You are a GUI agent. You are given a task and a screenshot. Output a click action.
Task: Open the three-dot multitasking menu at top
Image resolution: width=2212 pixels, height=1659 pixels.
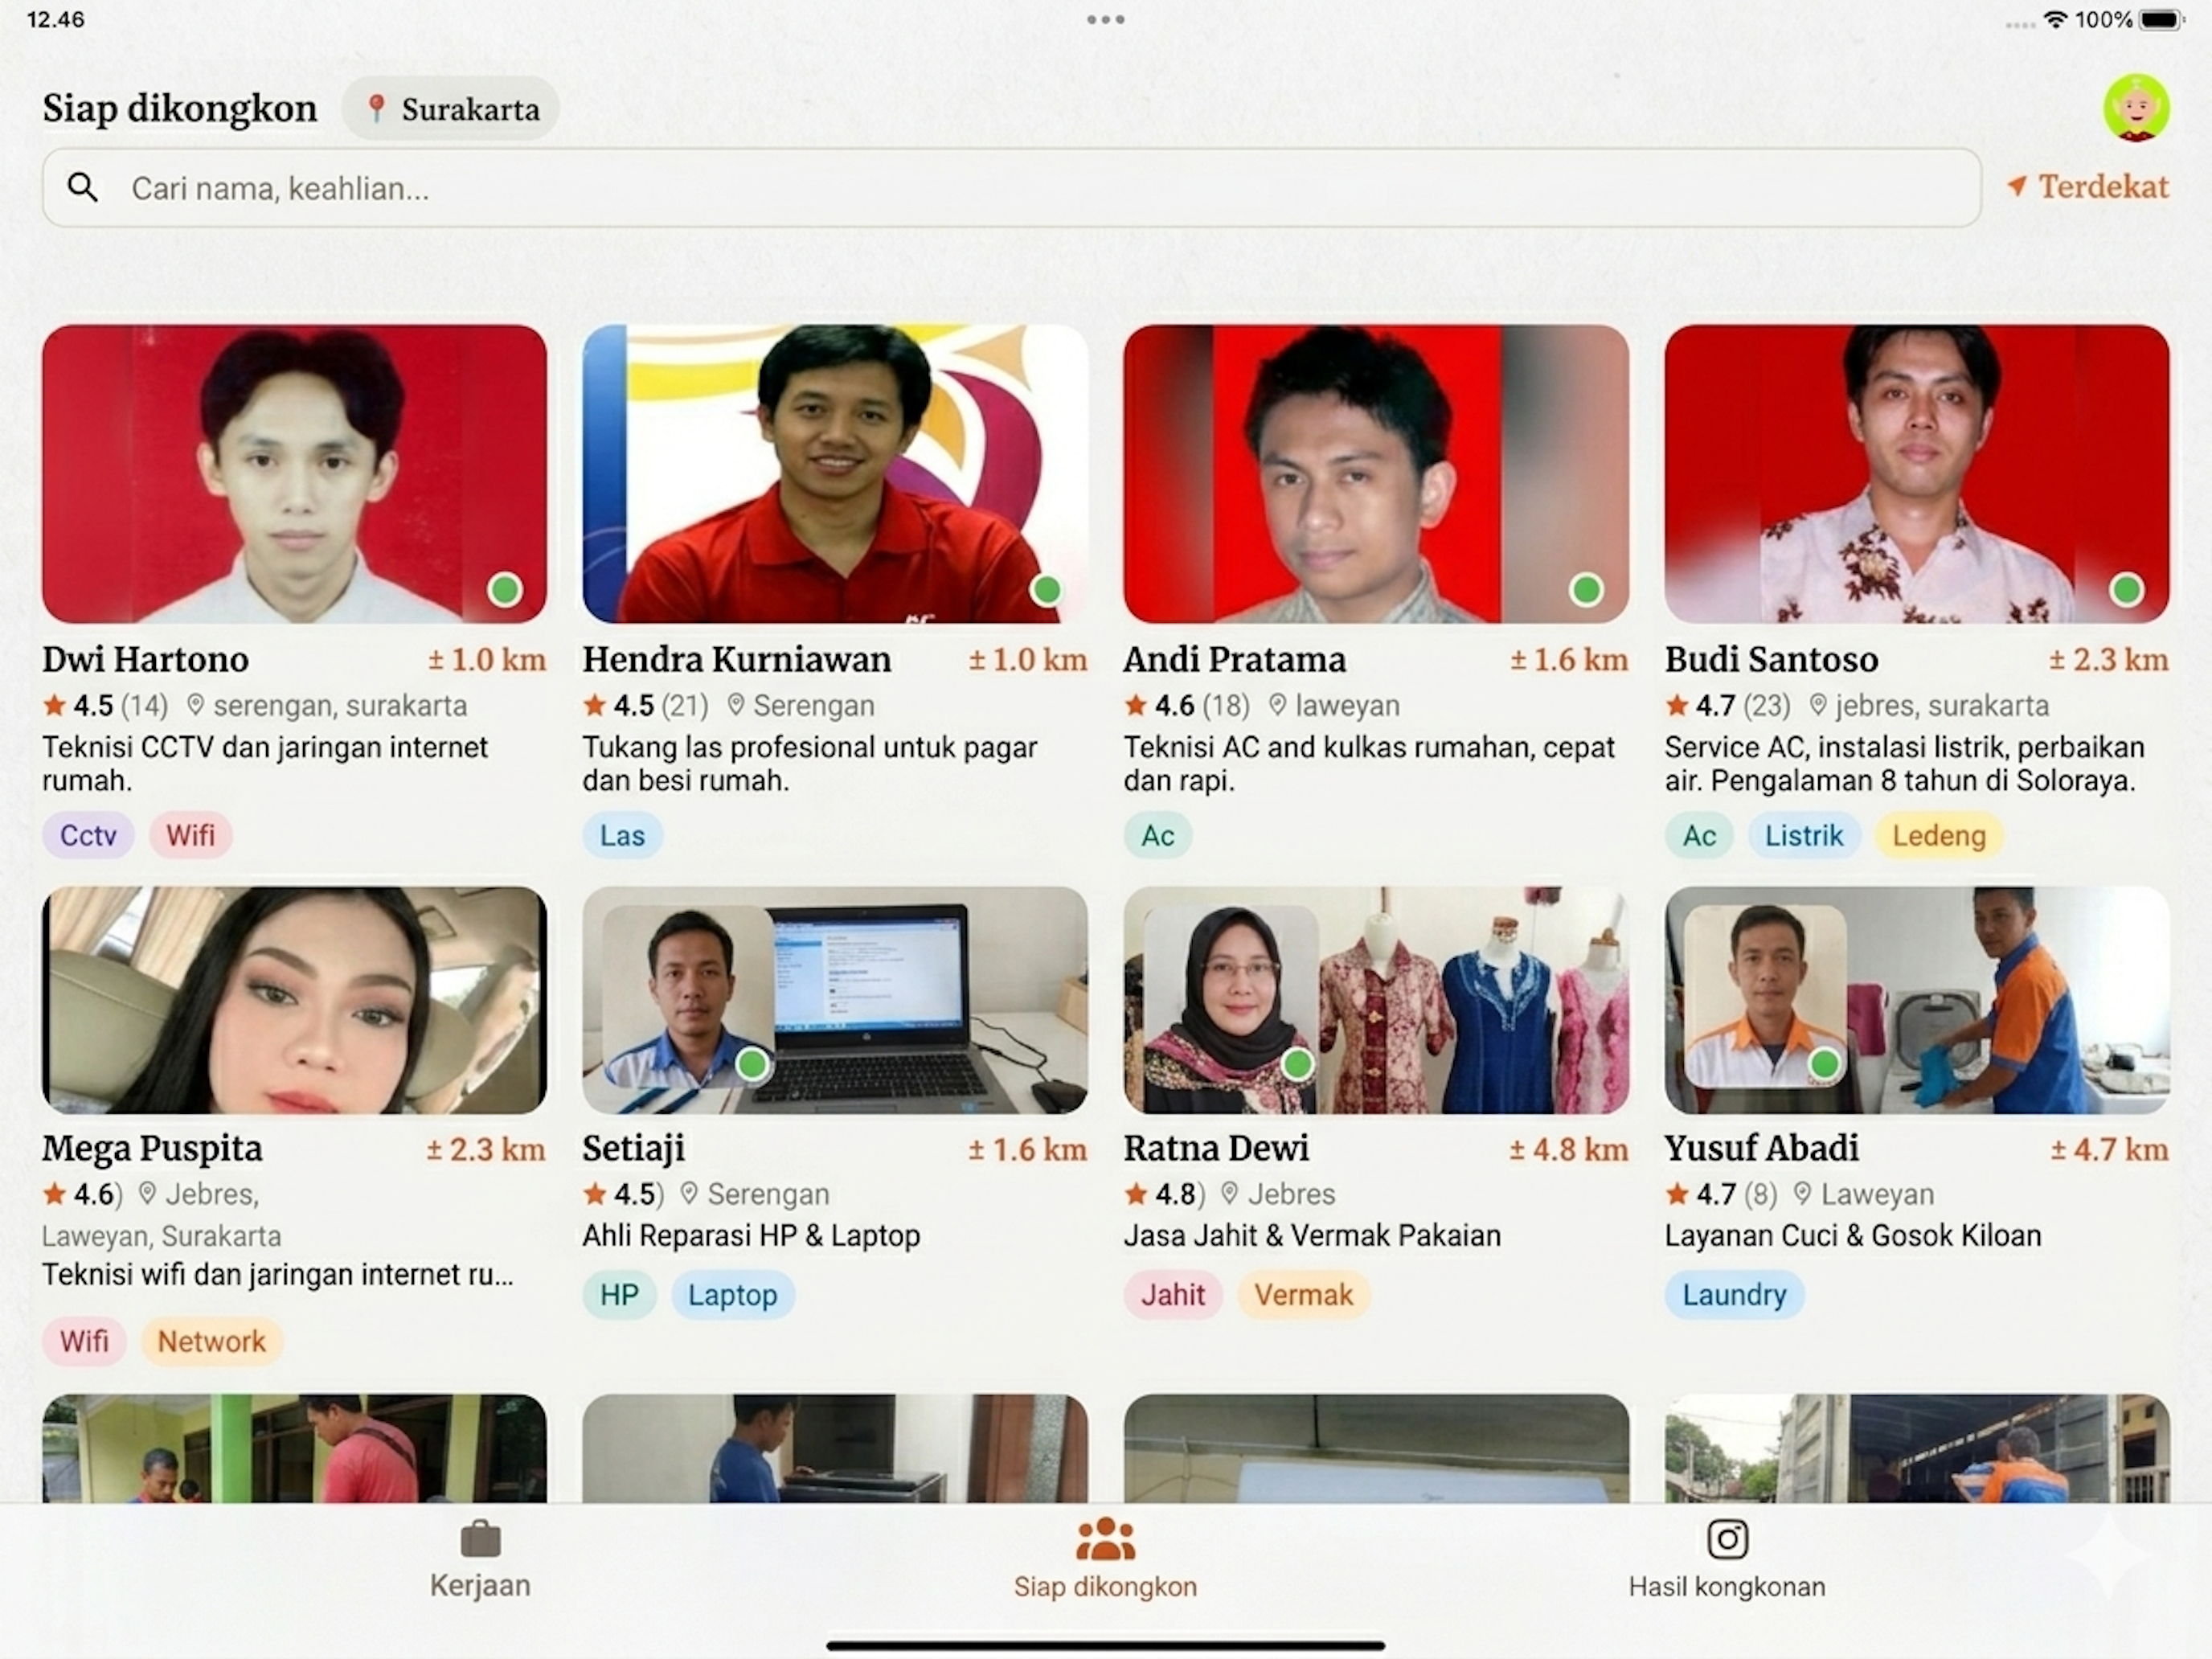pyautogui.click(x=1105, y=19)
